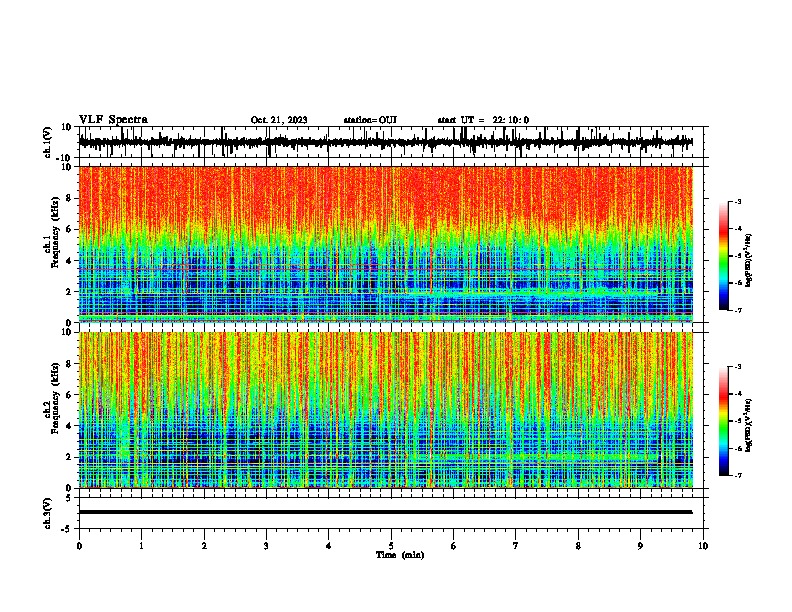Click the time axis tick label "5"
Image resolution: width=792 pixels, height=612 pixels.
[391, 546]
